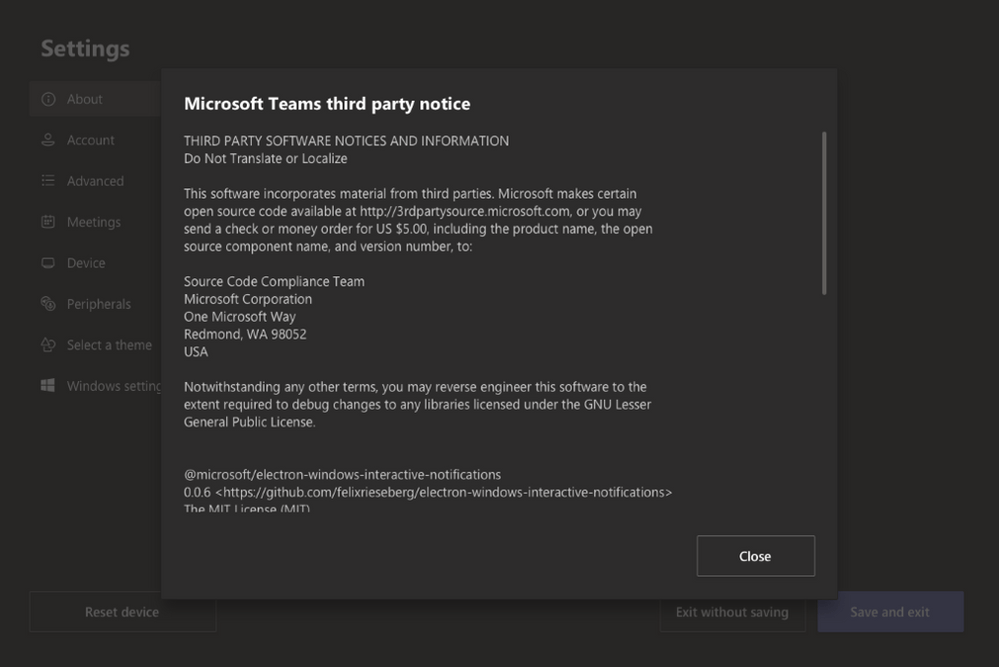Open the Account tab by its text label
The image size is (999, 667).
pos(91,140)
